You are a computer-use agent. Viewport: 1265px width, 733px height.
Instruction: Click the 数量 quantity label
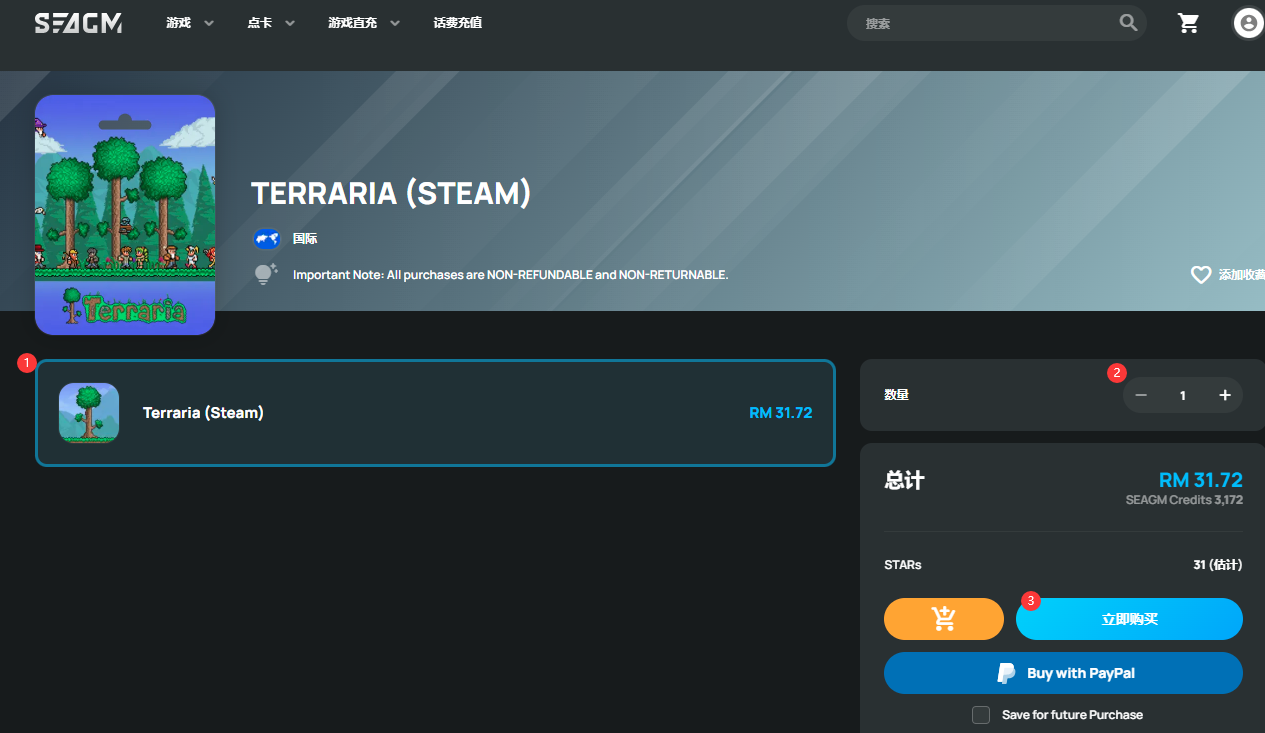pyautogui.click(x=897, y=395)
